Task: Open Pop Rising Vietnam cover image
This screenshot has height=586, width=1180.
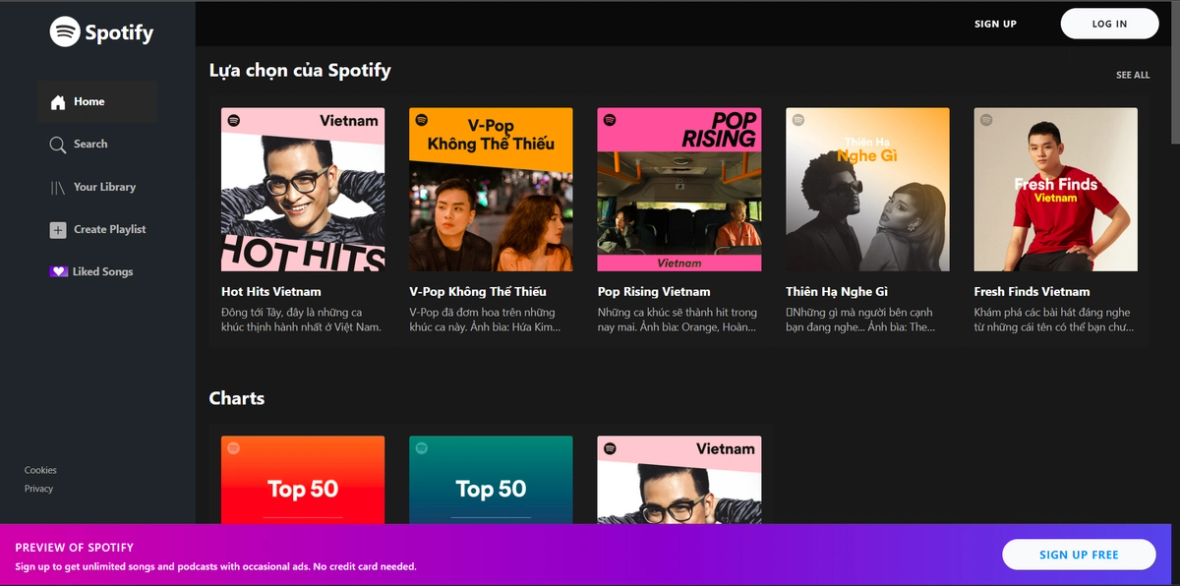Action: click(x=679, y=189)
